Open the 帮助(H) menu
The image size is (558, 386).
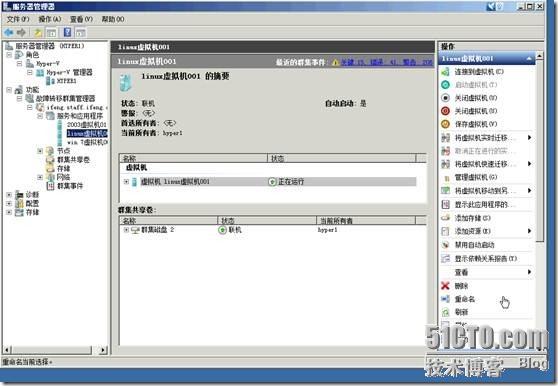click(x=113, y=19)
